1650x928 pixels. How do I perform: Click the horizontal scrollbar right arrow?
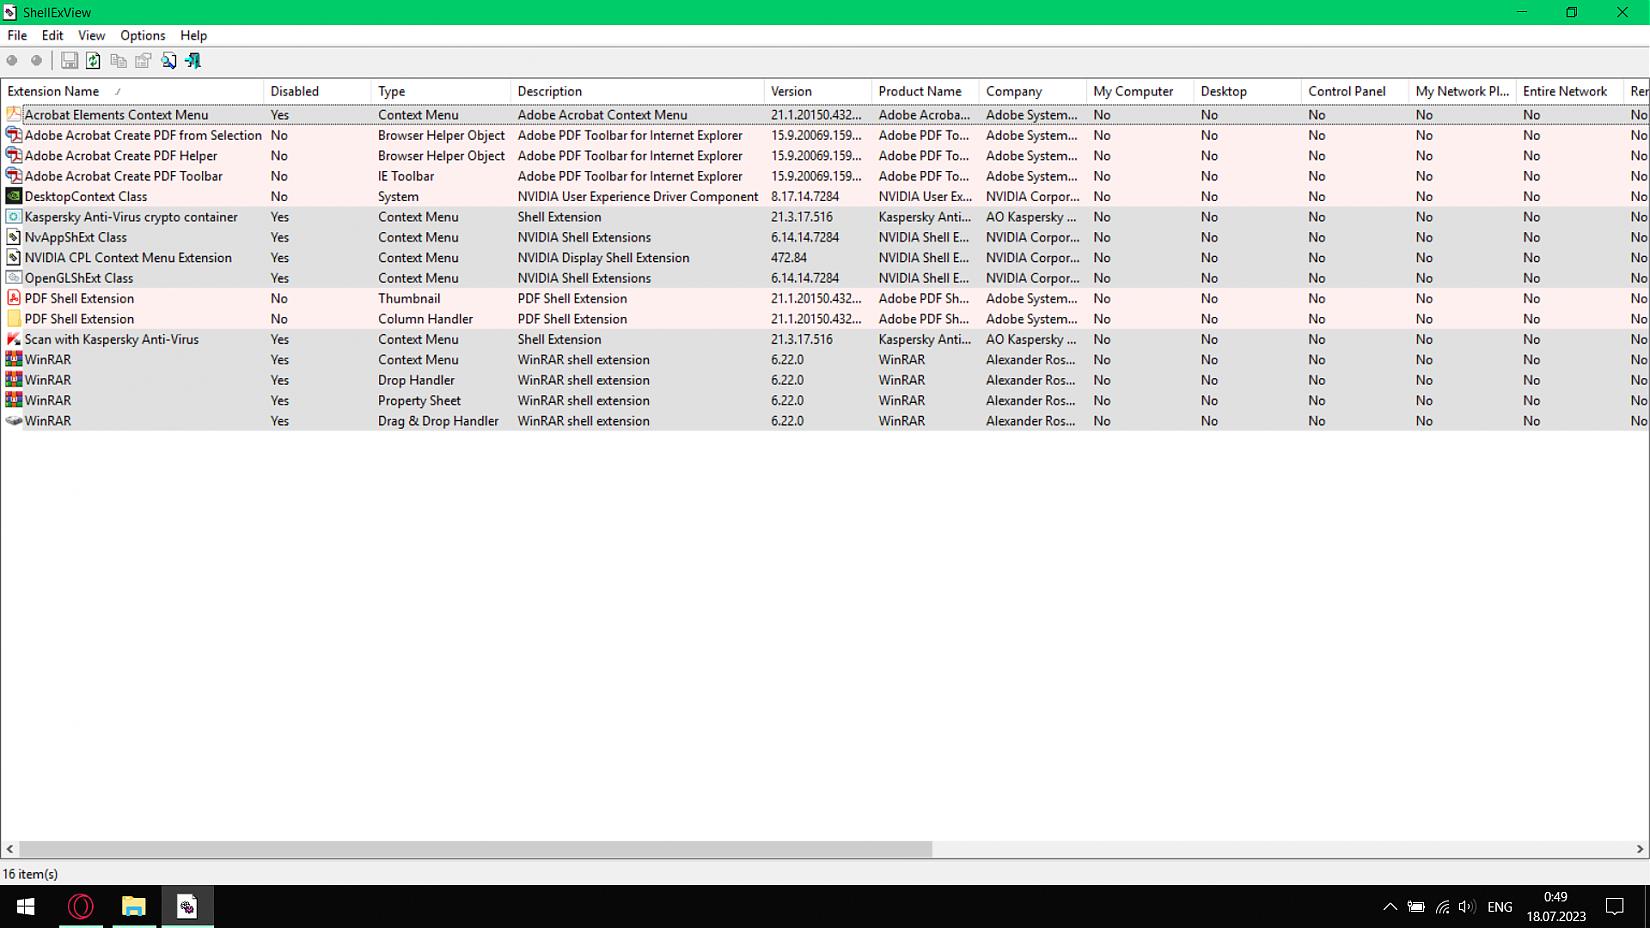click(1640, 849)
